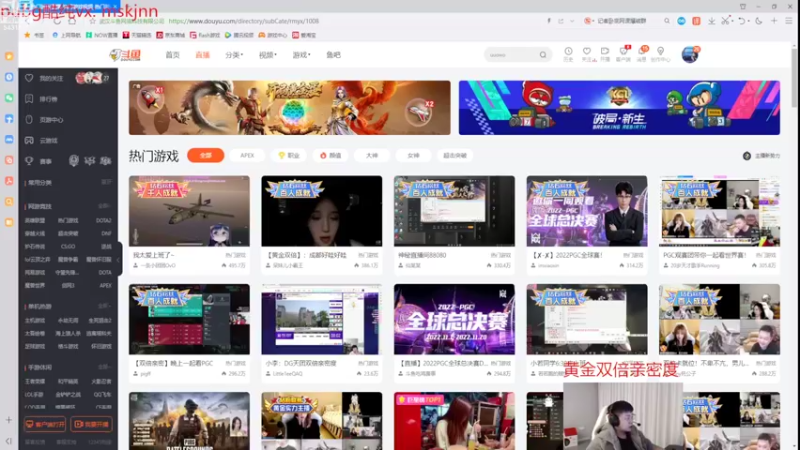
Task: Select the 职业 filter tab
Action: [x=289, y=155]
